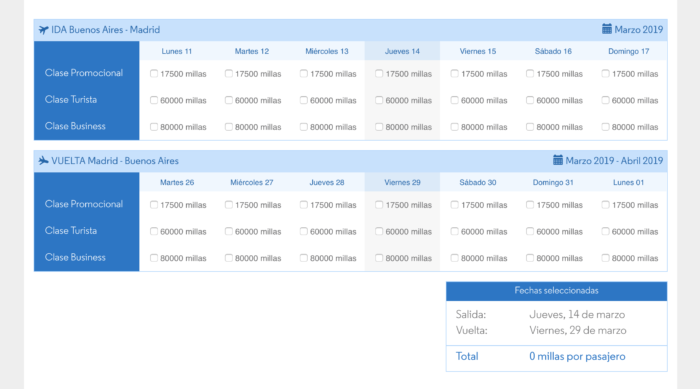The width and height of the screenshot is (700, 389).
Task: Check IDA Clase Promocional for Lunes 11
Action: point(154,73)
